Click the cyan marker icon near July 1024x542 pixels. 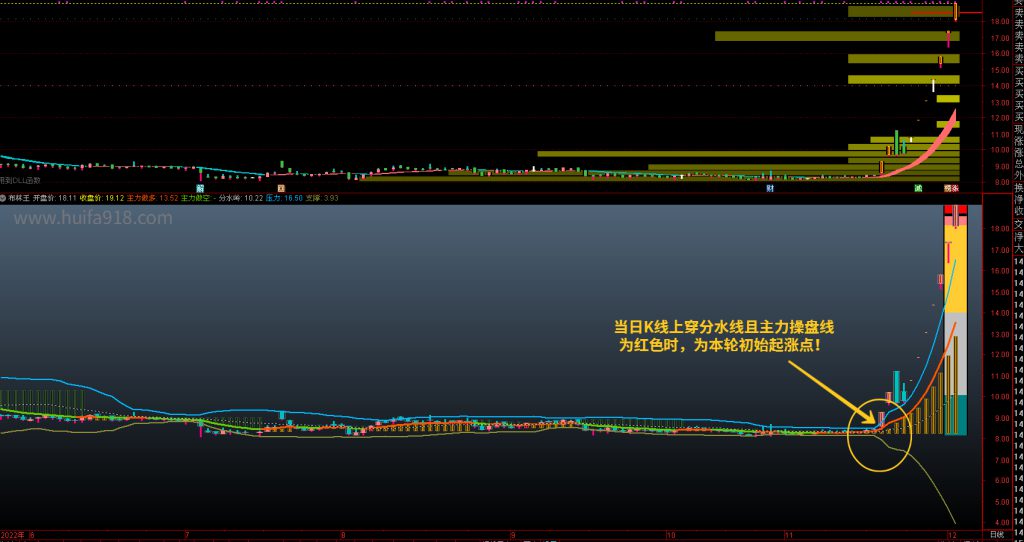(200, 187)
